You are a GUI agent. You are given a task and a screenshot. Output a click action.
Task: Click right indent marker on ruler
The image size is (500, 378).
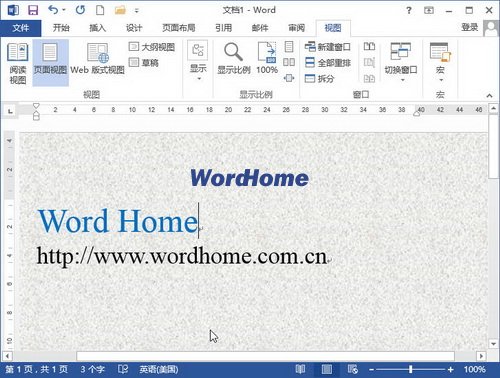coord(417,113)
